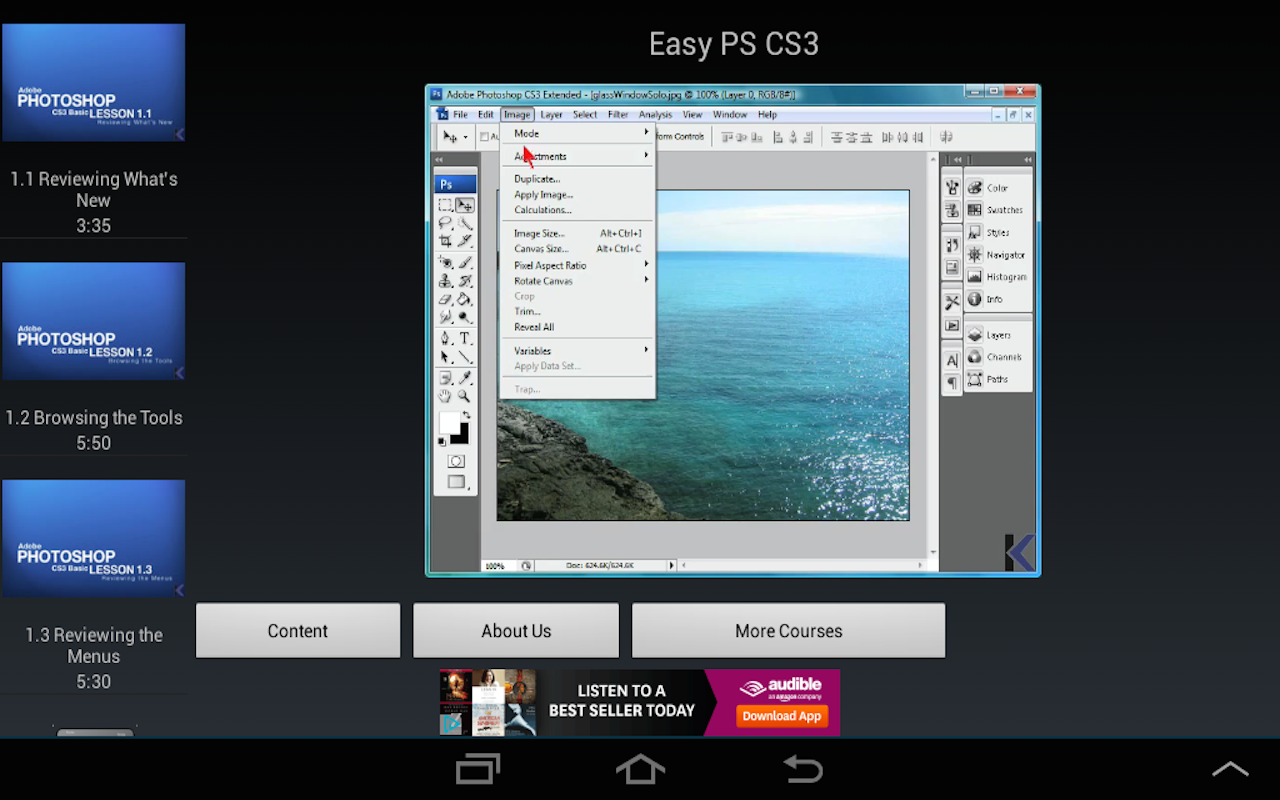Click the white foreground color swatch
Image resolution: width=1280 pixels, height=800 pixels.
coord(449,422)
